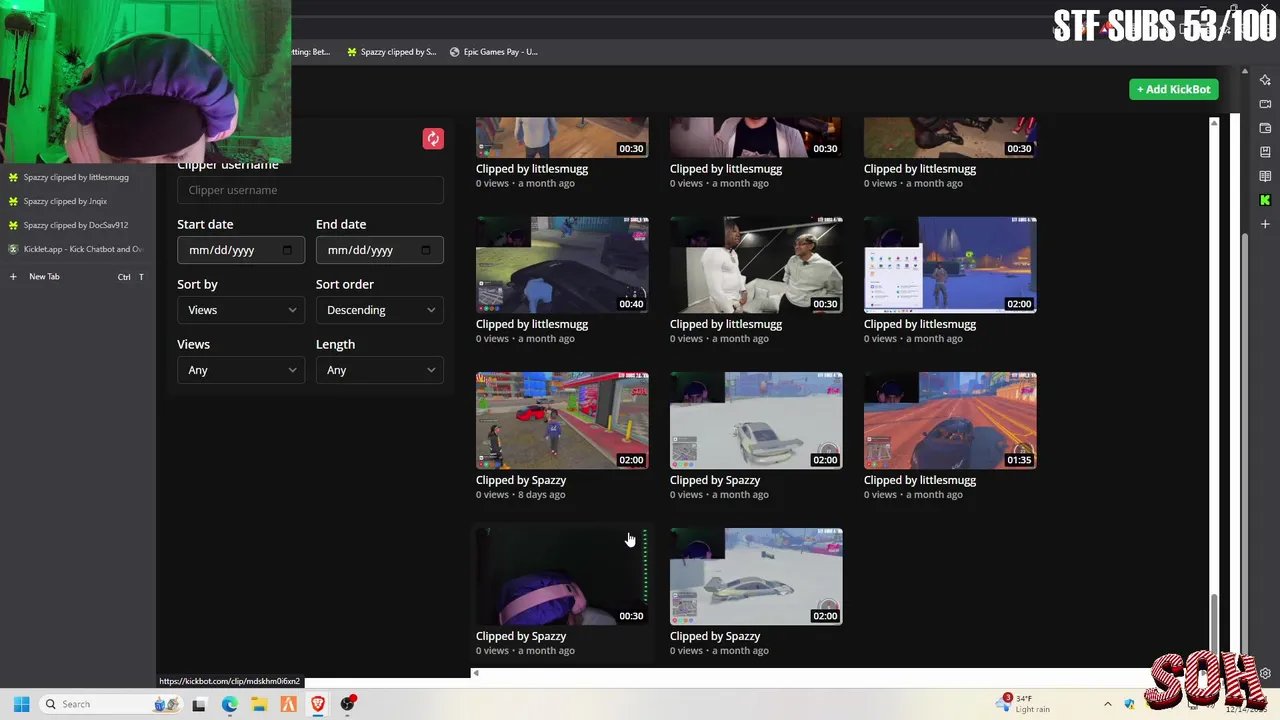Click the page vertical scrollbar thumb
This screenshot has height=720, width=1280.
(x=1245, y=444)
